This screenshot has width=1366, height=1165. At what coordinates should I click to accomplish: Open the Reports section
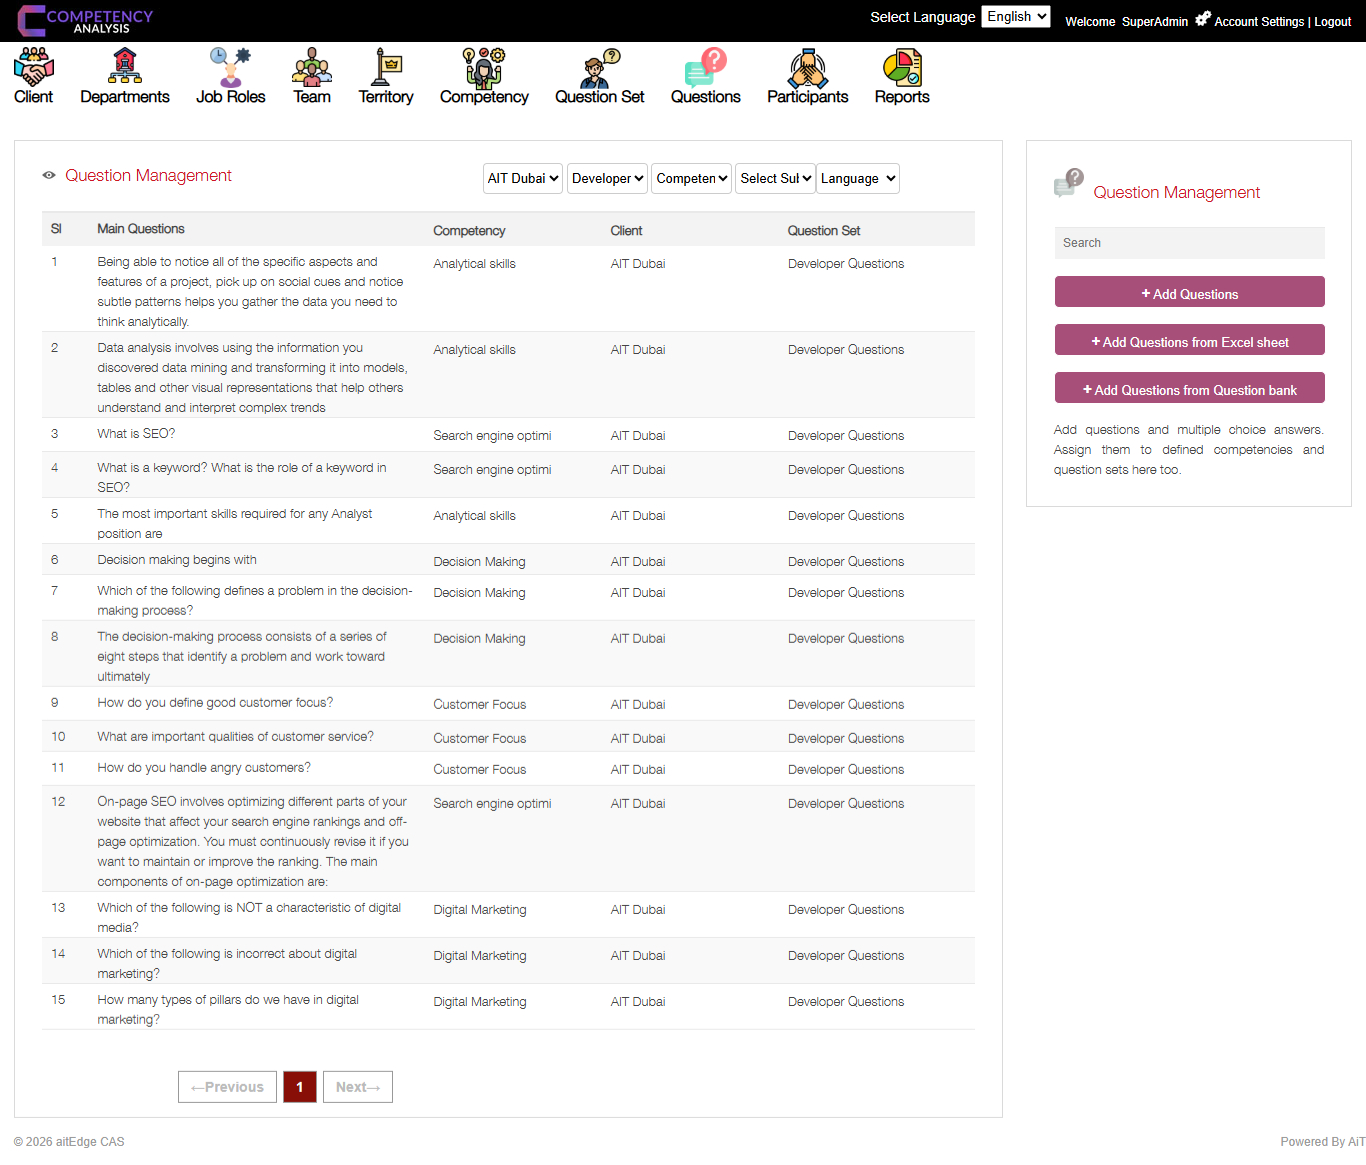[901, 75]
